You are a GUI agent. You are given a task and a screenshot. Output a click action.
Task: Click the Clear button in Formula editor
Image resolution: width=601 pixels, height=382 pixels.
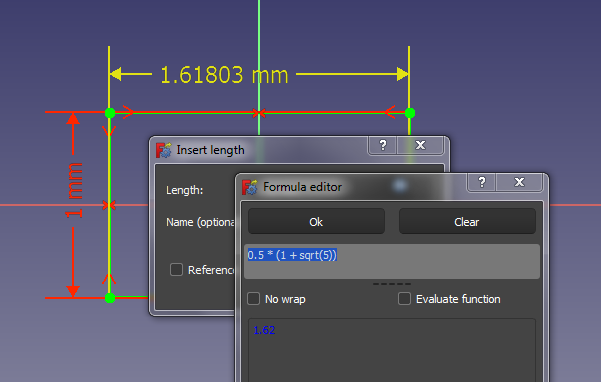pyautogui.click(x=467, y=221)
